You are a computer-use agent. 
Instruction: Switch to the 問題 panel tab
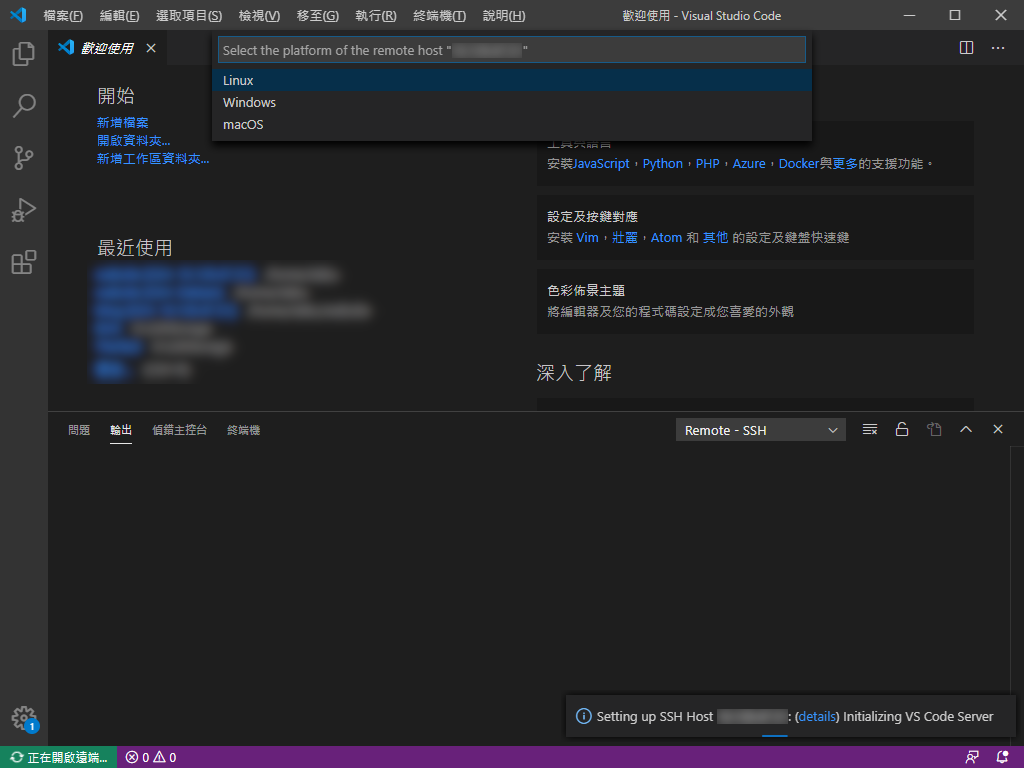(79, 430)
